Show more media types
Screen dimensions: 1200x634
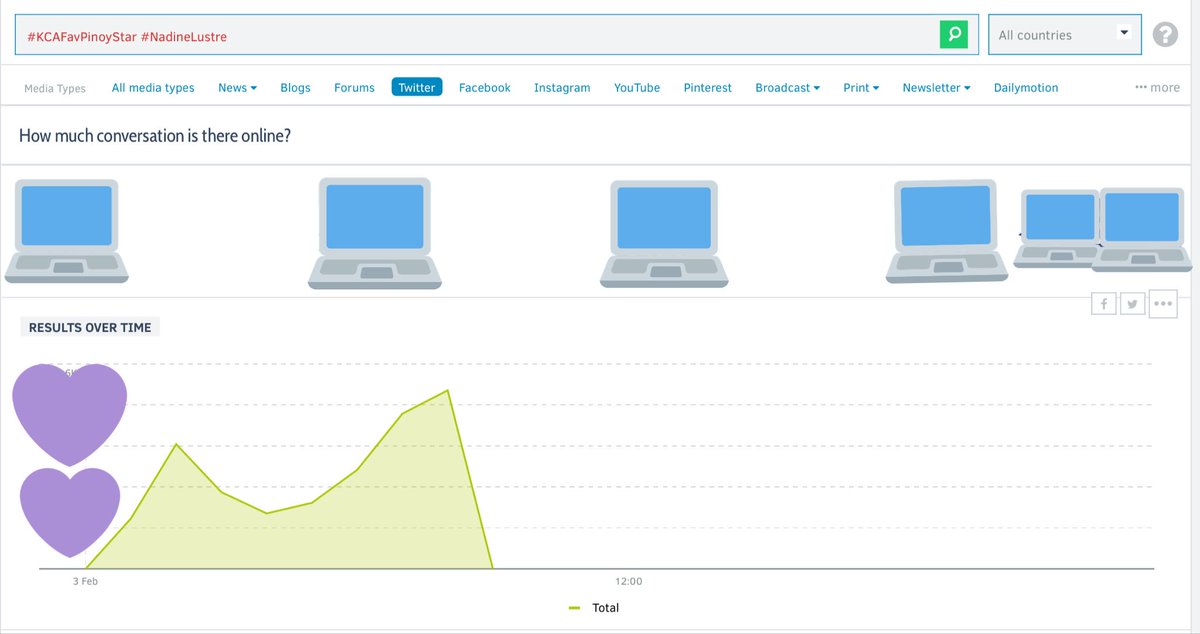1157,88
